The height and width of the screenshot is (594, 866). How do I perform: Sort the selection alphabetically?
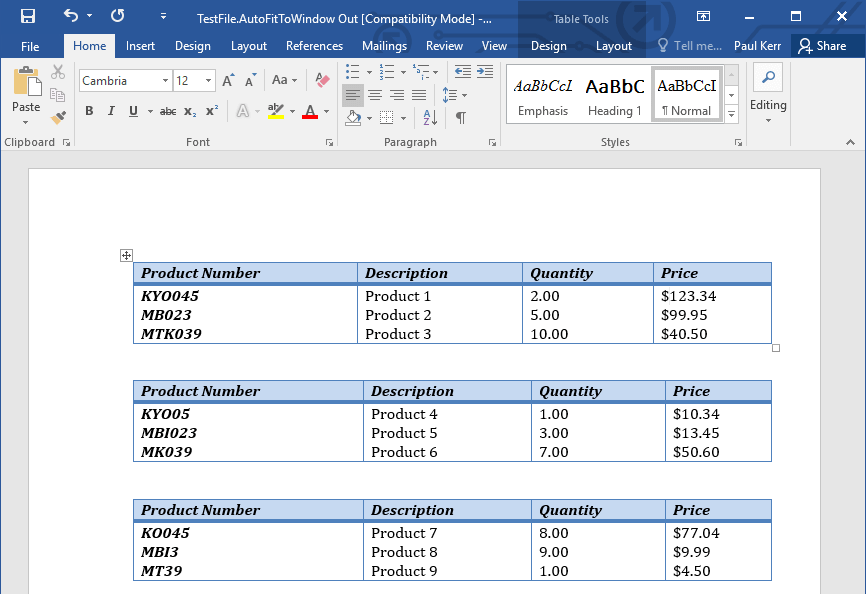click(430, 117)
